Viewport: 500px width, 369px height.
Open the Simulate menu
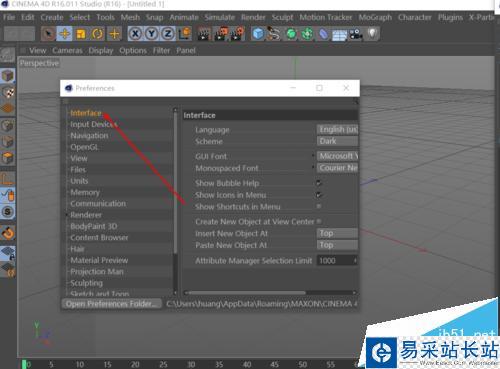coord(220,17)
